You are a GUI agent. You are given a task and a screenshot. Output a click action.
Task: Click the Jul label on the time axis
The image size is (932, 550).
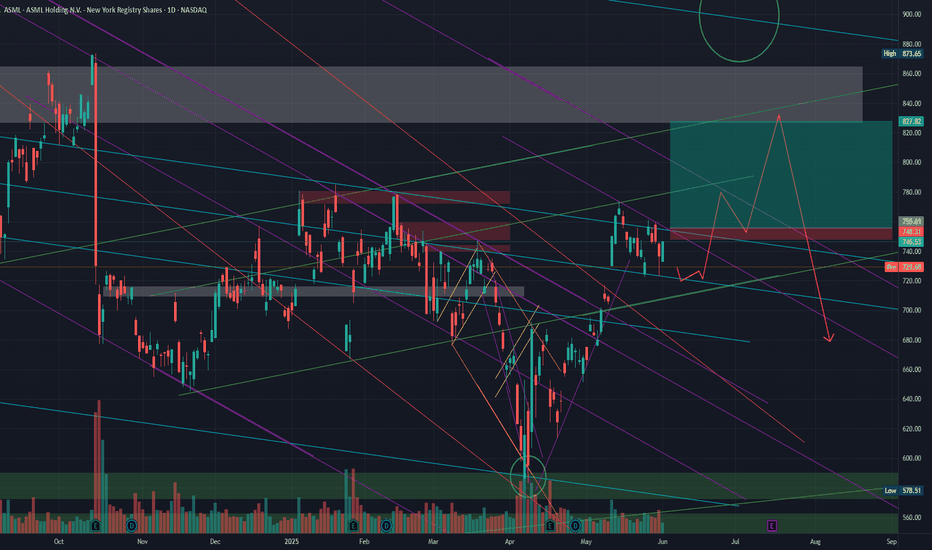(x=735, y=542)
